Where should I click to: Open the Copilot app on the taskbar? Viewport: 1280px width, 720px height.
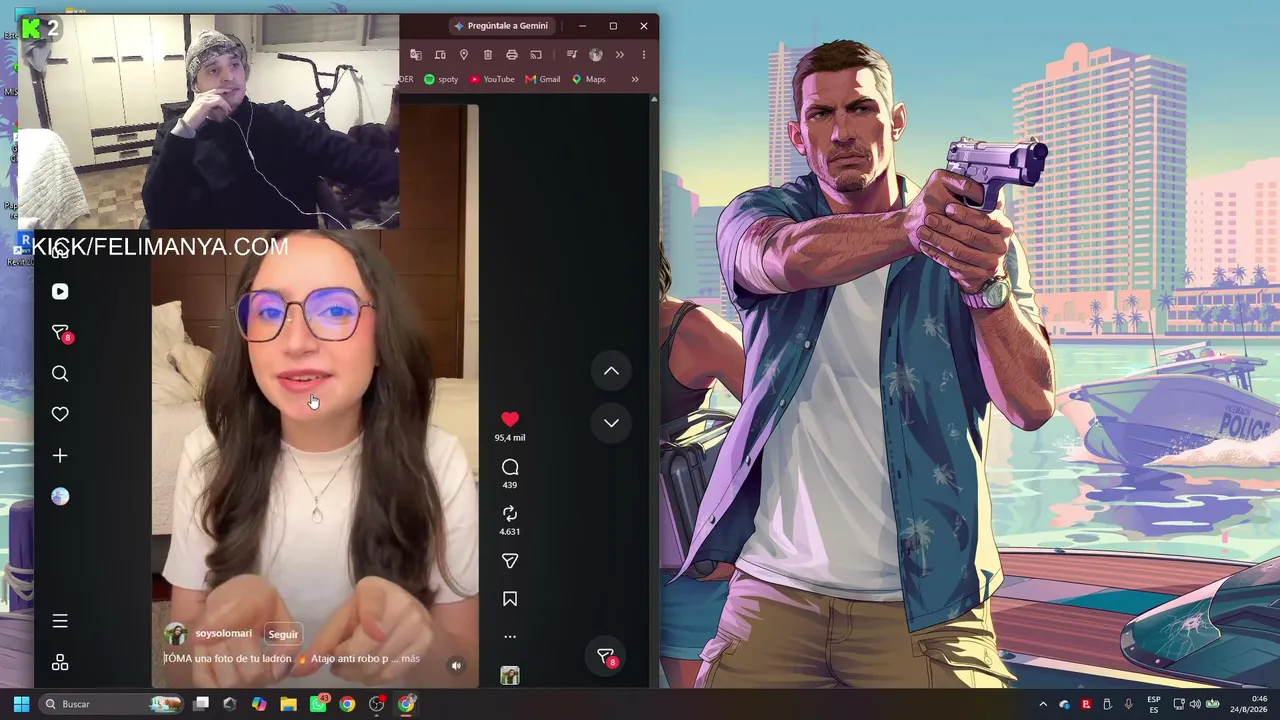[259, 704]
